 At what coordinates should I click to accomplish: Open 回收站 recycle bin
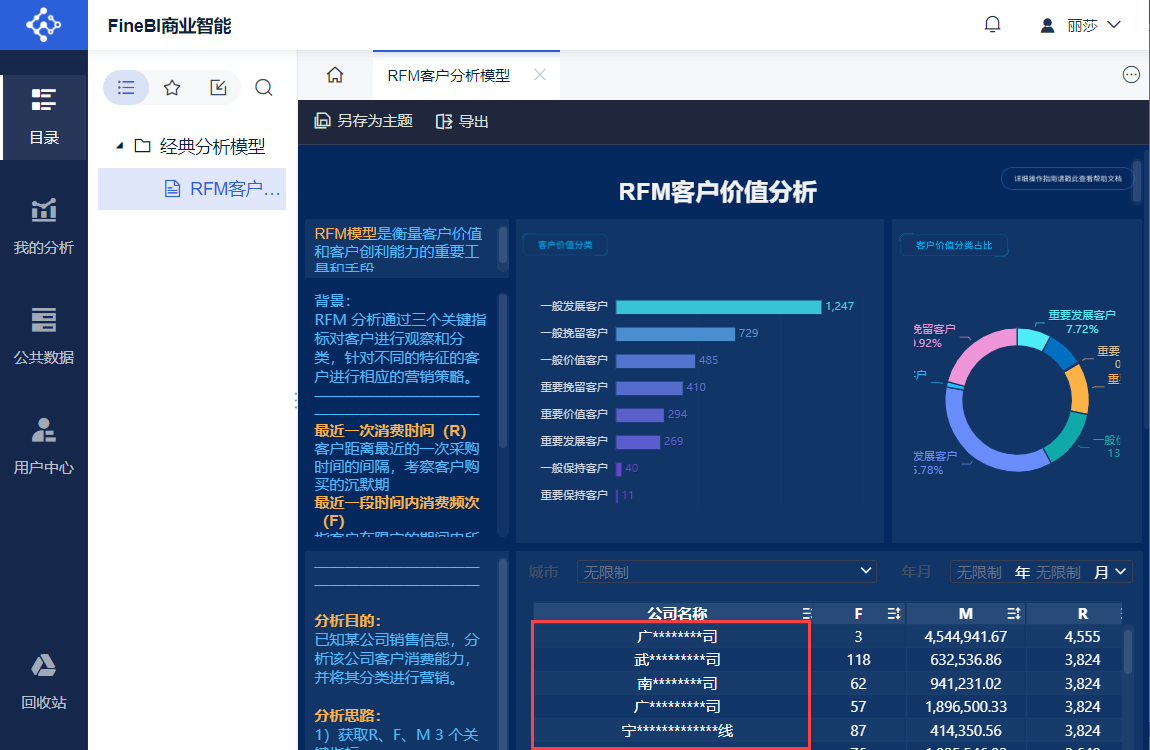pyautogui.click(x=44, y=682)
